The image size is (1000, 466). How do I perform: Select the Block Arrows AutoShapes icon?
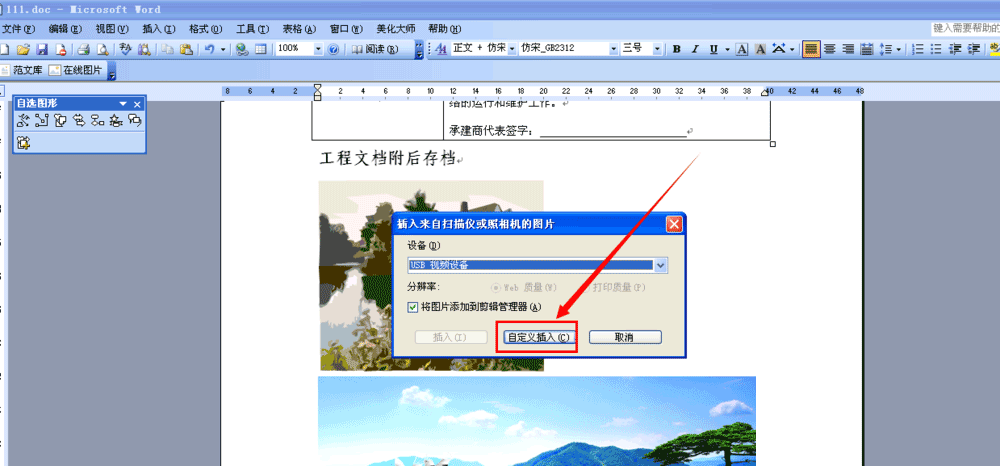(79, 120)
